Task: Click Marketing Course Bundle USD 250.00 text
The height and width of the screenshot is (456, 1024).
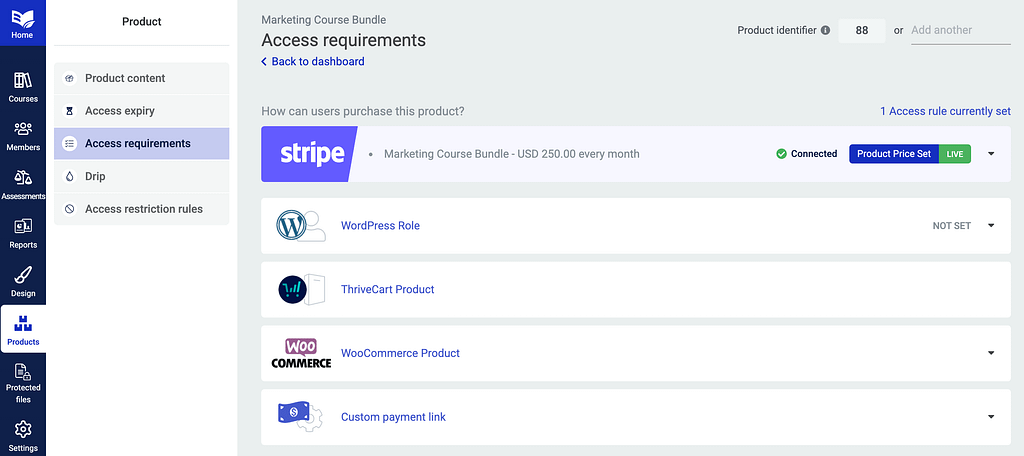Action: [x=511, y=154]
